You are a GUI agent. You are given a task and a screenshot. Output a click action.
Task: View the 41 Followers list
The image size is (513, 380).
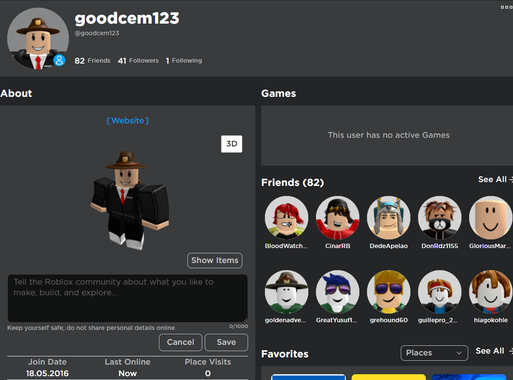[138, 61]
